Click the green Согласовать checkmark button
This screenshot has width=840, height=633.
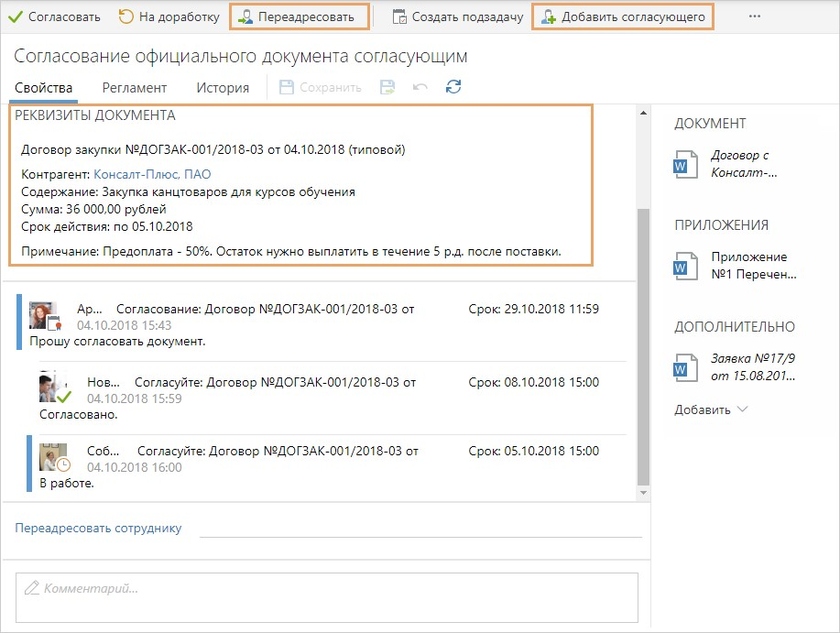click(x=55, y=17)
